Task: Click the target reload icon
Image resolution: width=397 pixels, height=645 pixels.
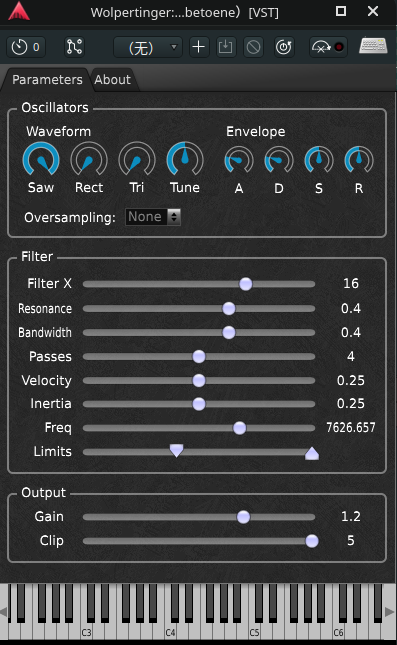Action: [284, 47]
